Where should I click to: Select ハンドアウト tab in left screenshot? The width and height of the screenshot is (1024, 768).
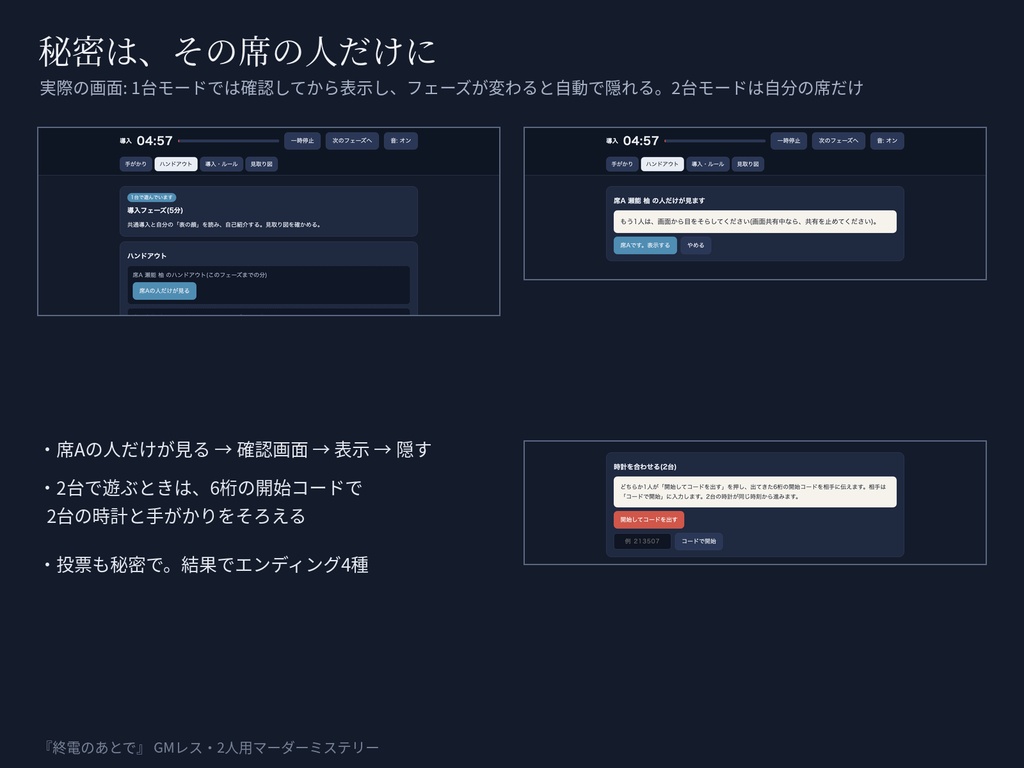pyautogui.click(x=176, y=164)
